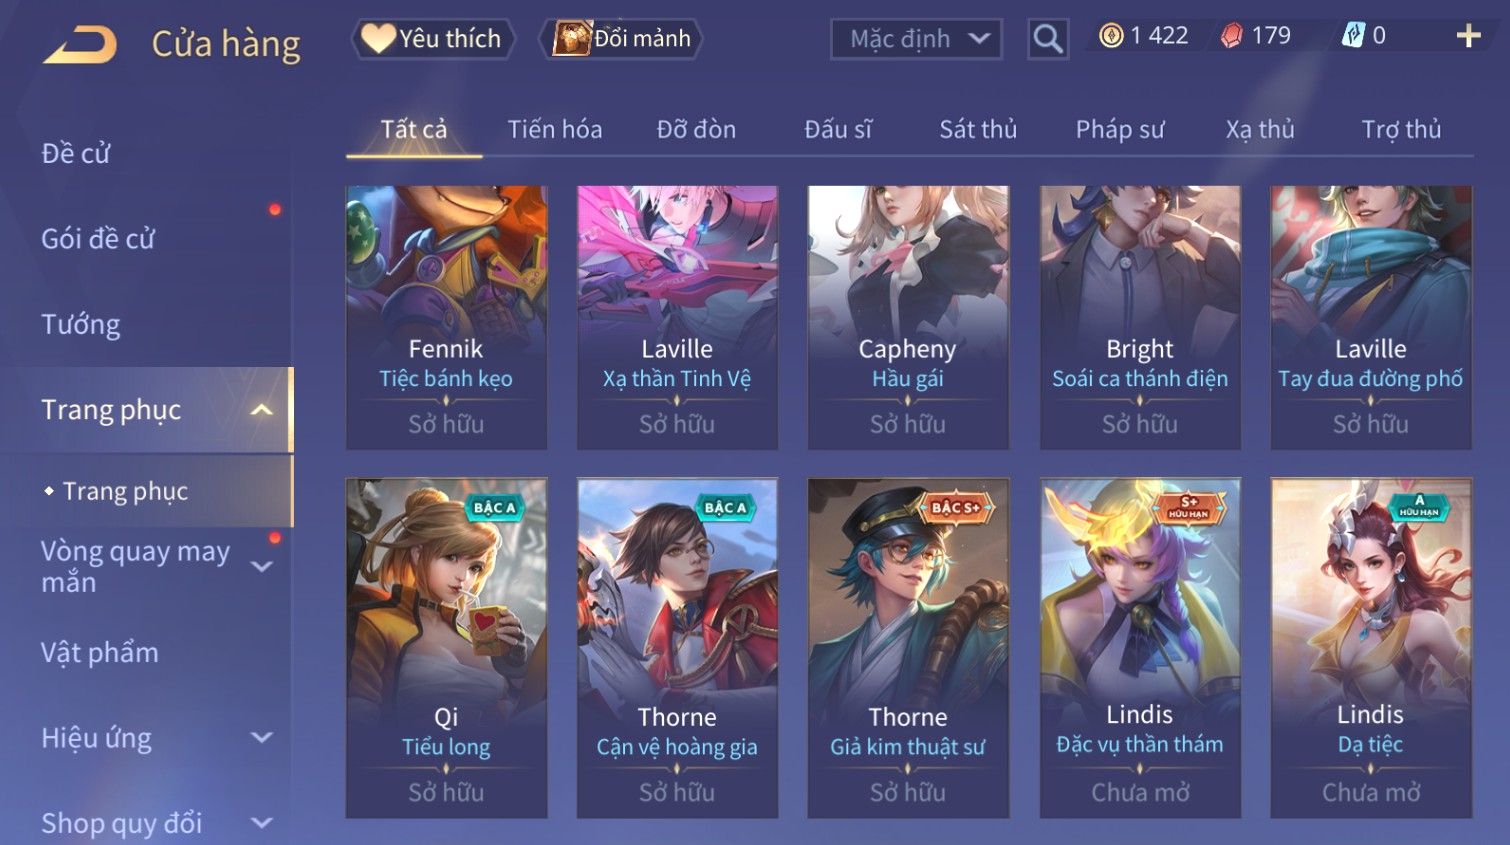Select the Tiến hóa tab

pyautogui.click(x=555, y=129)
